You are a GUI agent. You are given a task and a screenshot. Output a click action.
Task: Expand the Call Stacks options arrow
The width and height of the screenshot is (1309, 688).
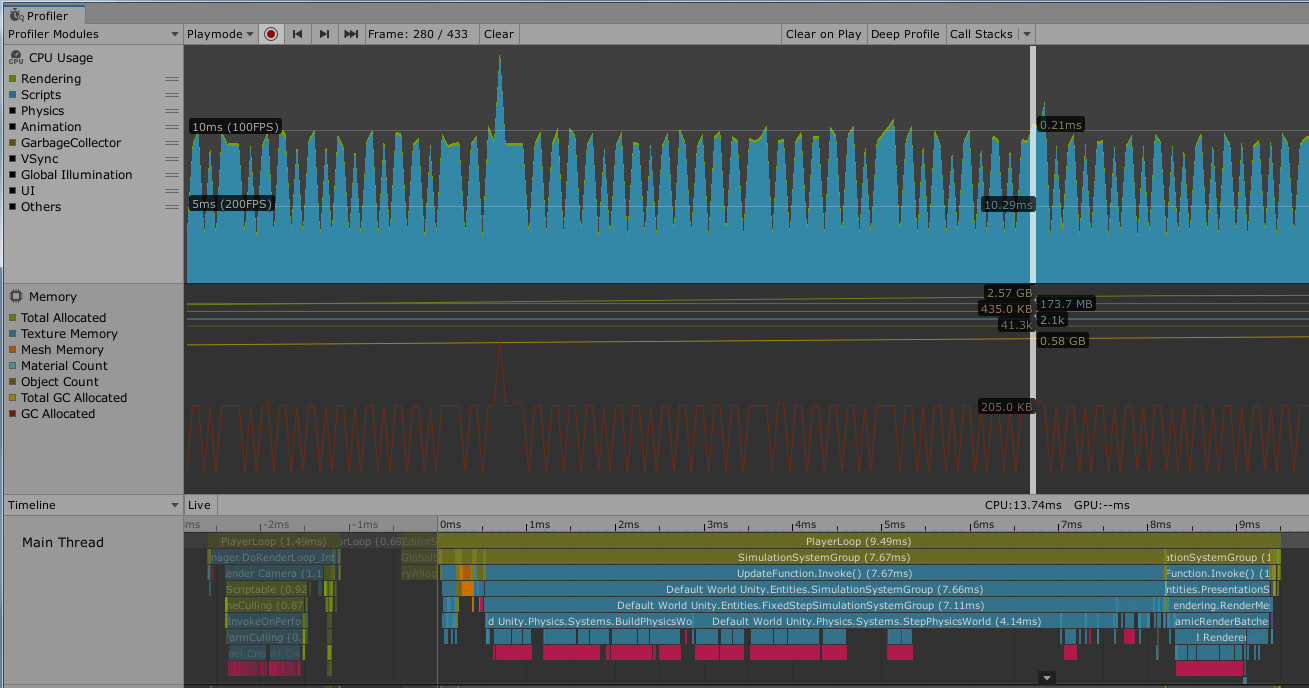click(1026, 34)
